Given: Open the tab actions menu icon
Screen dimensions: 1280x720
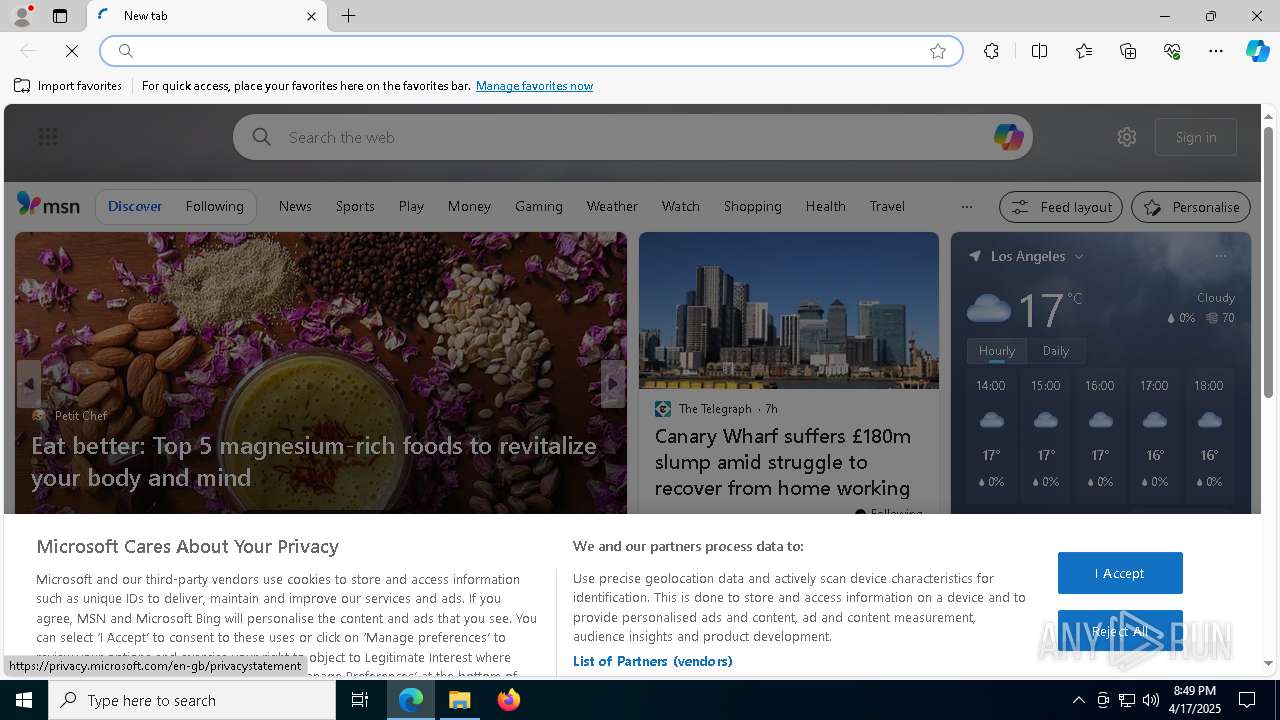Looking at the screenshot, I should [60, 16].
